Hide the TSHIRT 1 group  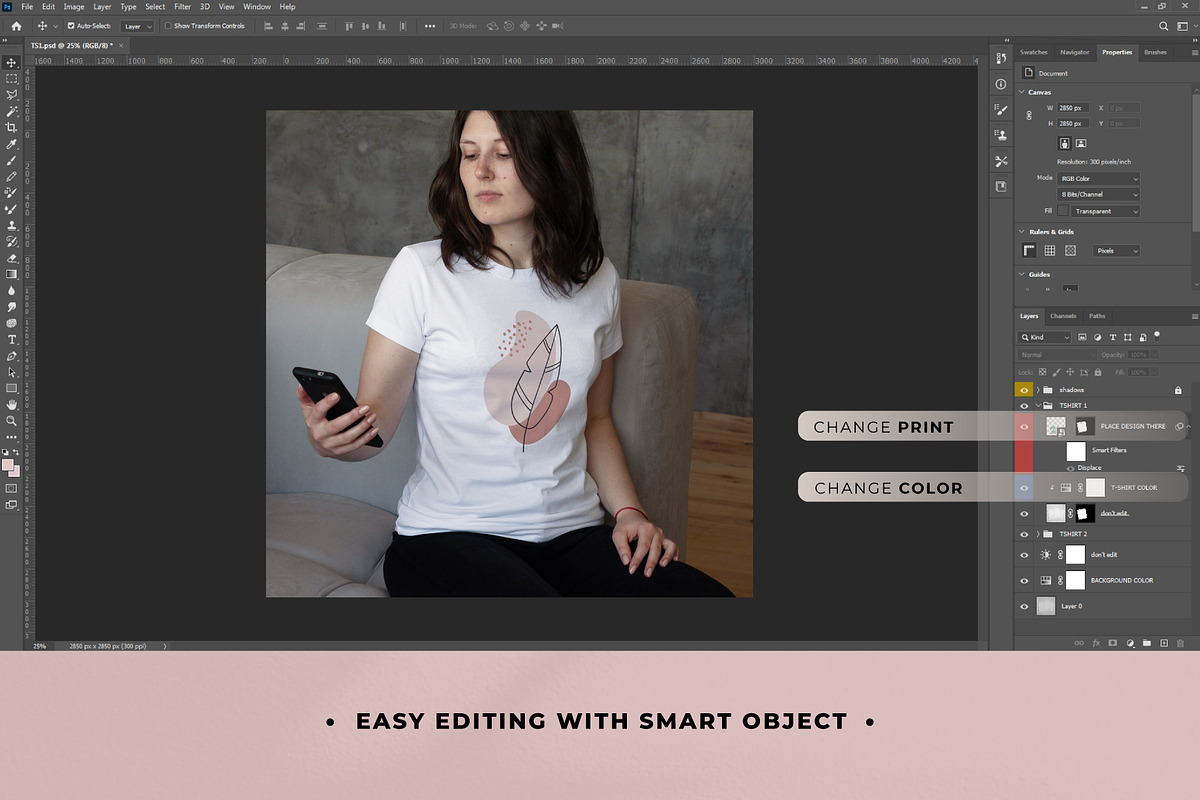point(1024,406)
